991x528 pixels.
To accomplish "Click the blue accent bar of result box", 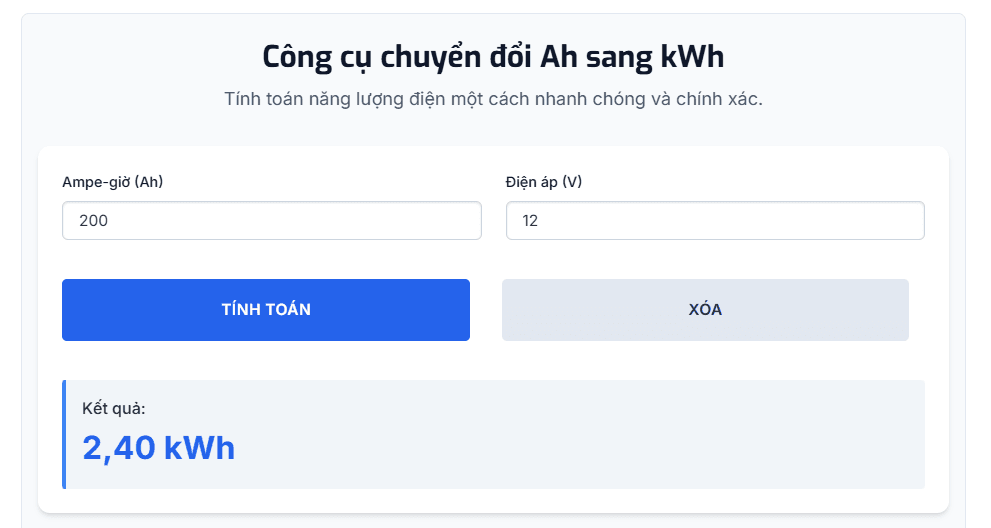I will [x=64, y=435].
